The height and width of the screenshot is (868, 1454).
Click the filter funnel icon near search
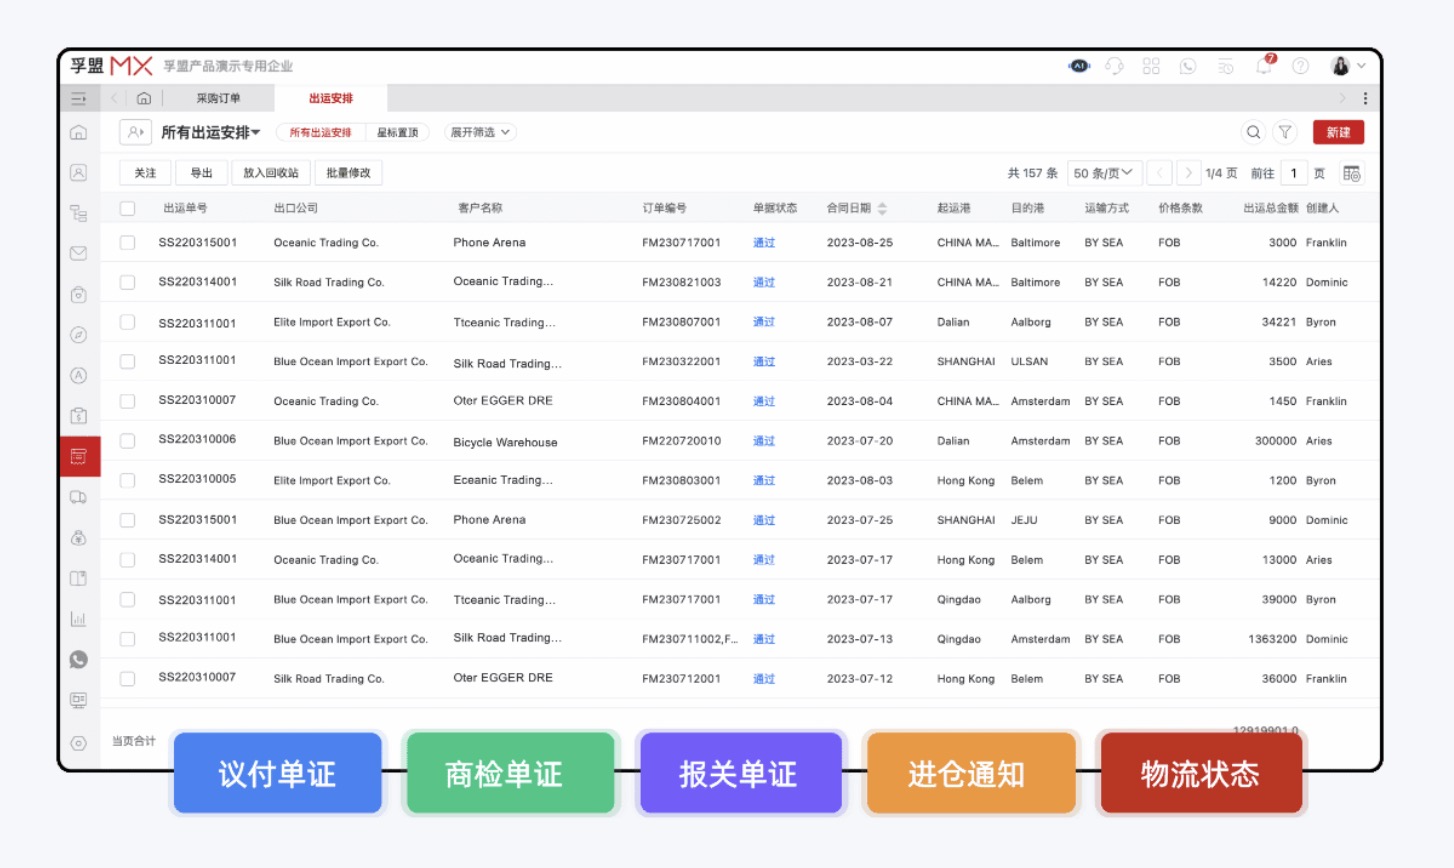point(1286,131)
